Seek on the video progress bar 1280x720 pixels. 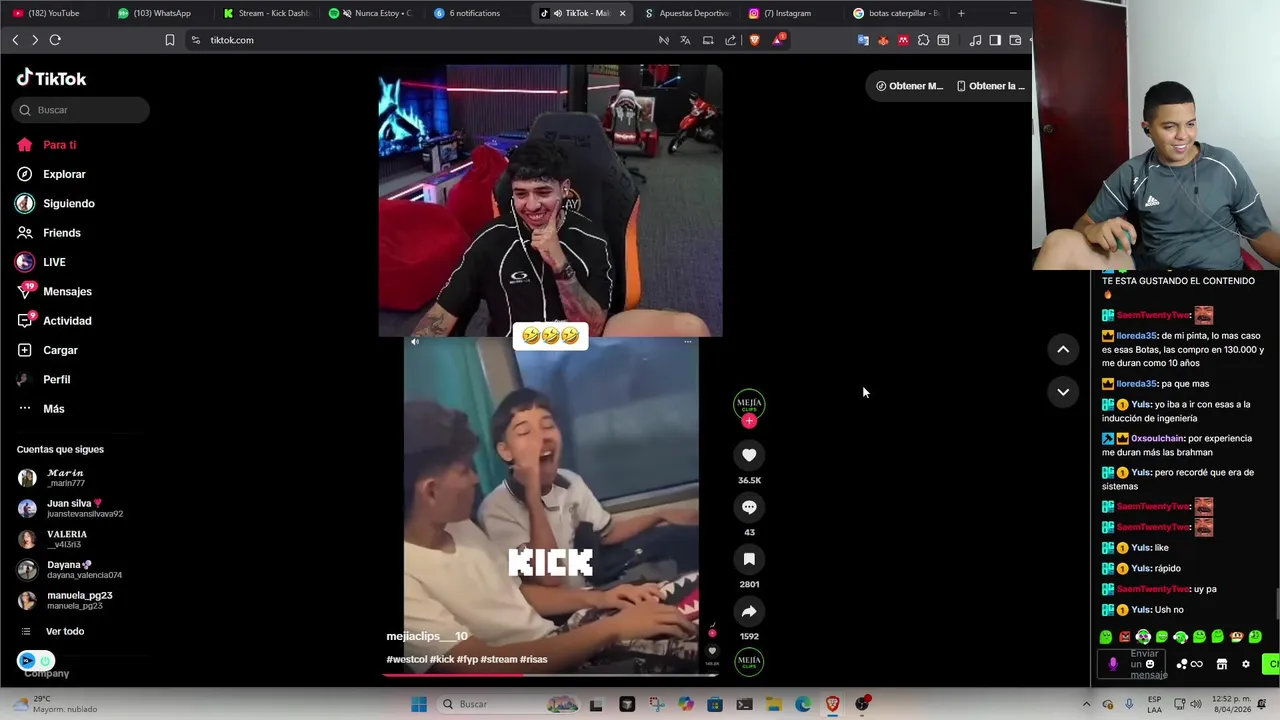(550, 674)
